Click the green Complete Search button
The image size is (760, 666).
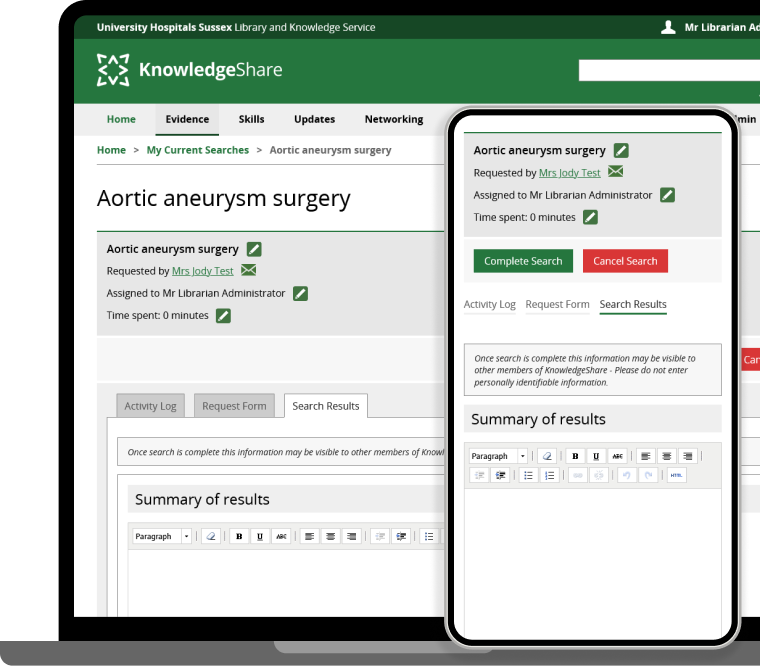[523, 261]
